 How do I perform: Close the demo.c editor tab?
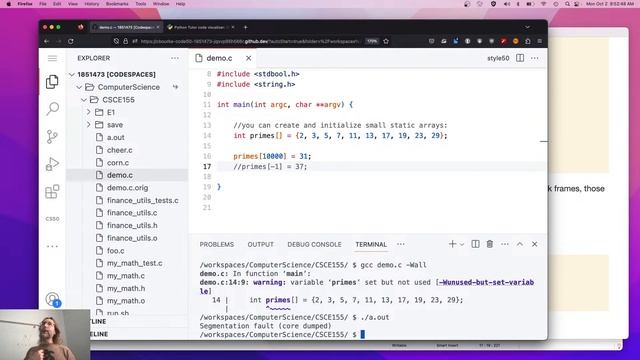(x=249, y=58)
